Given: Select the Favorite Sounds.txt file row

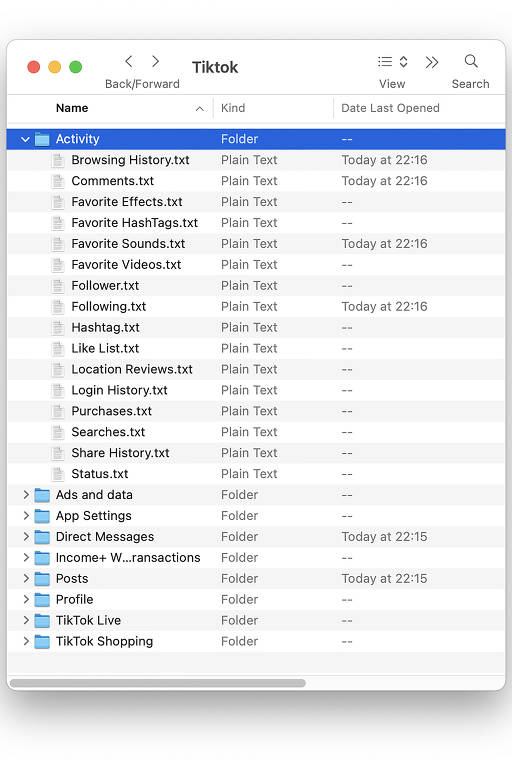Looking at the screenshot, I should pyautogui.click(x=256, y=244).
